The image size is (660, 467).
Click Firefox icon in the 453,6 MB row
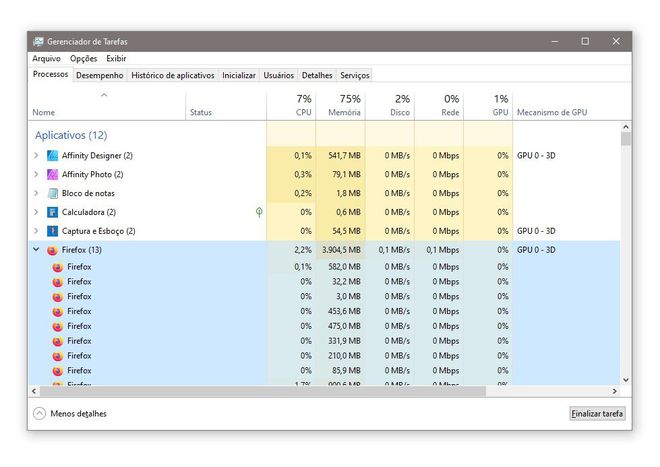[58, 312]
